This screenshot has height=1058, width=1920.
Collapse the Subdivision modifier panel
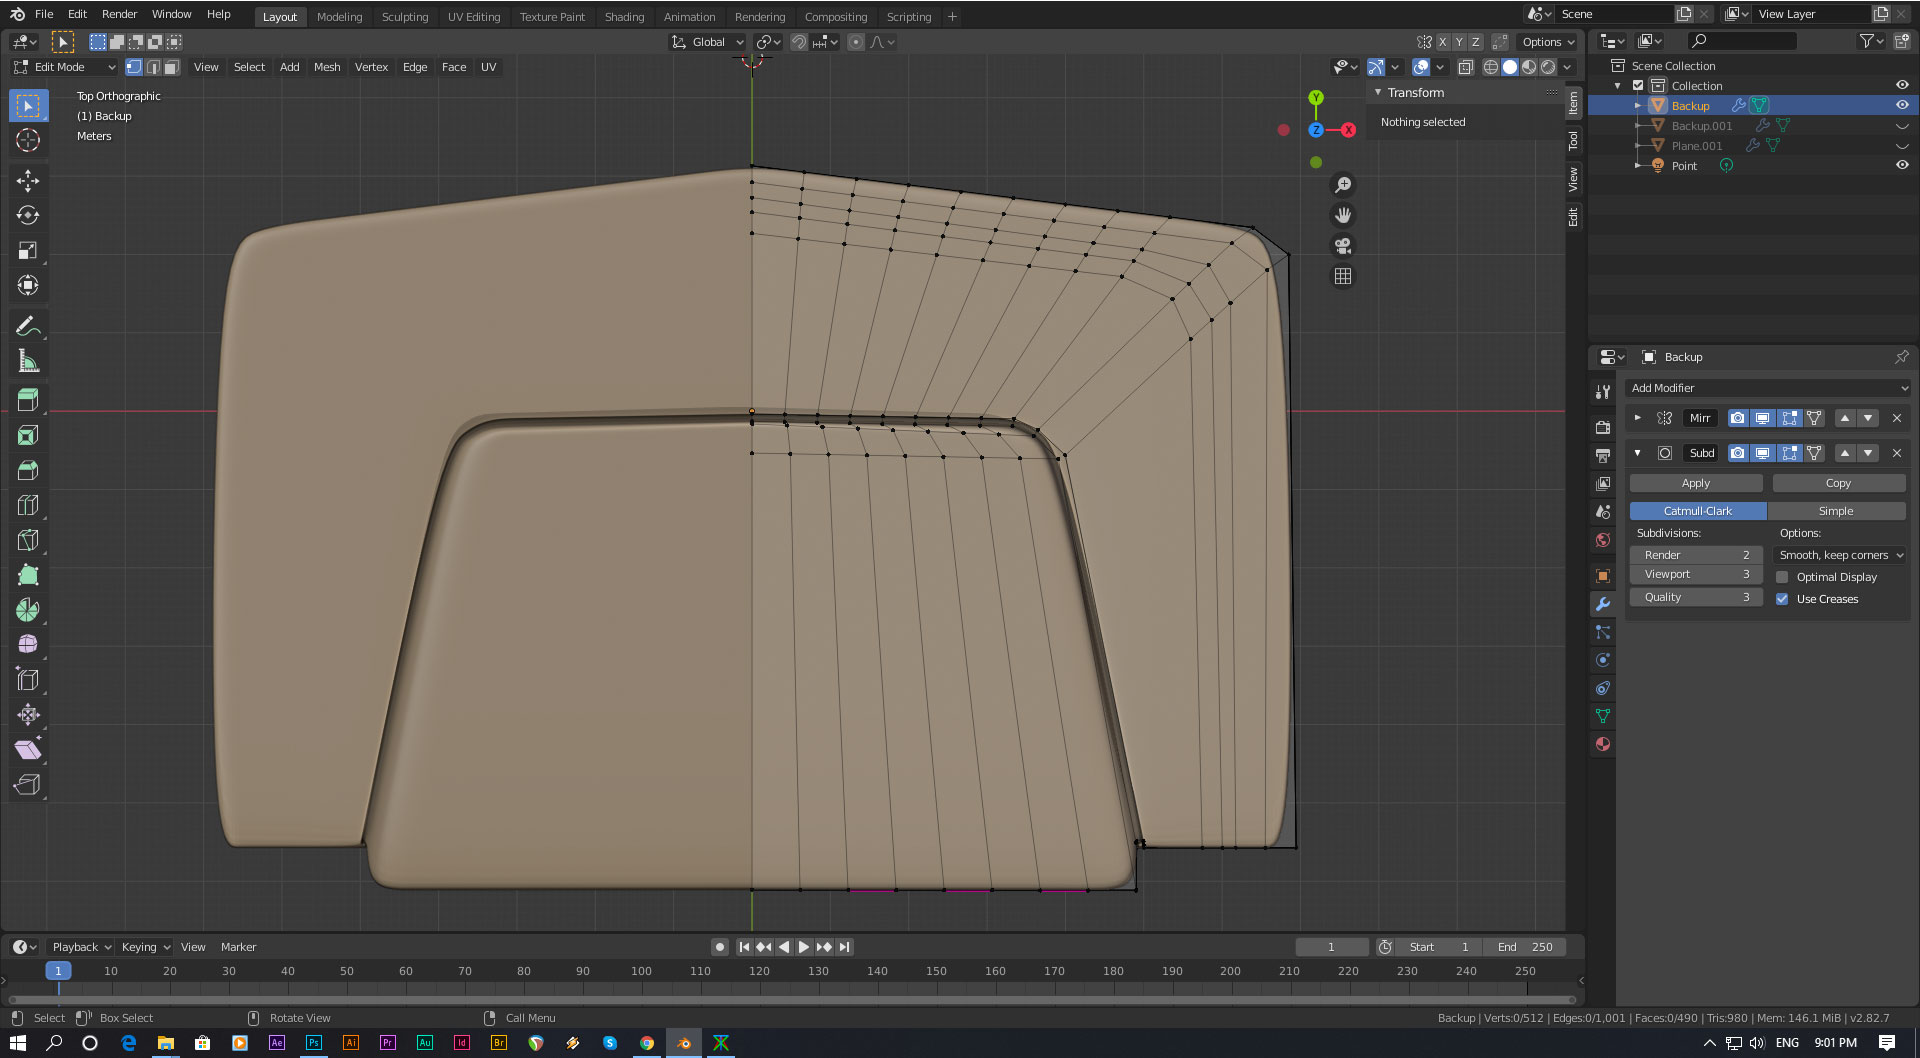pos(1638,453)
